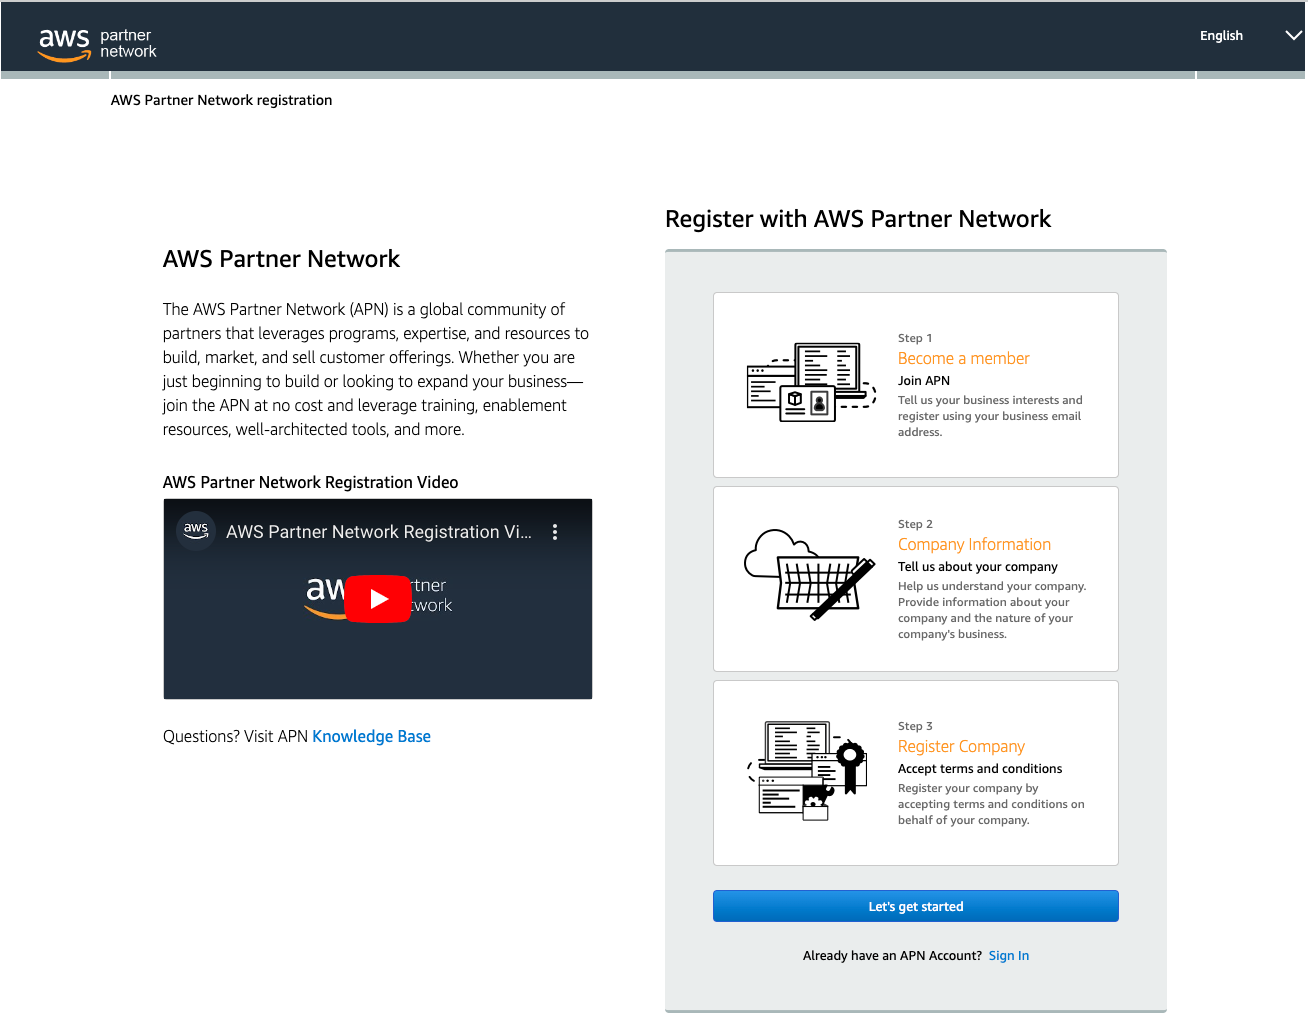Click the Step 1 Become a member illustration
Screen dimensions: 1308x1022
(x=811, y=383)
